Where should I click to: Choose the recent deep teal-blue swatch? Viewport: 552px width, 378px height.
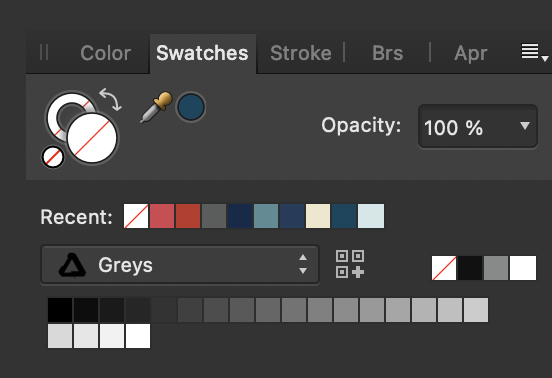pos(344,216)
